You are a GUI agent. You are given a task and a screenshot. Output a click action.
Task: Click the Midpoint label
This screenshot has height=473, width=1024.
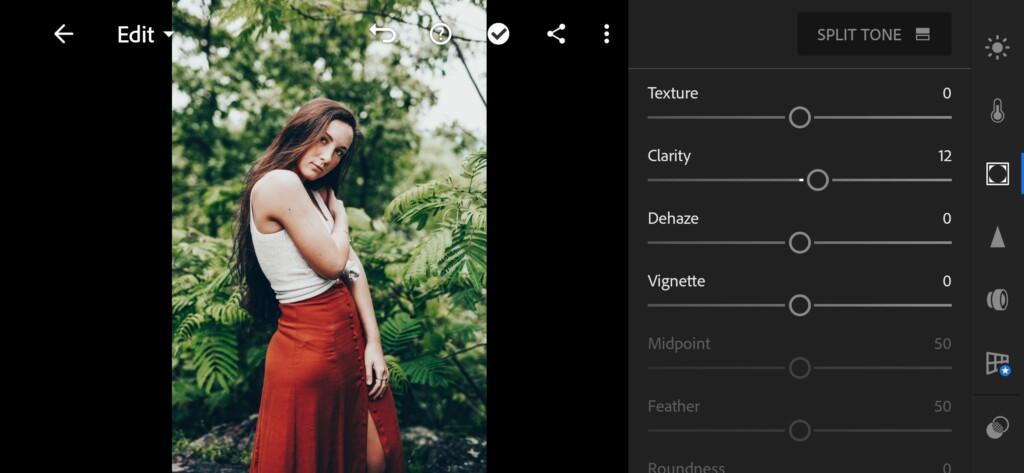point(679,344)
